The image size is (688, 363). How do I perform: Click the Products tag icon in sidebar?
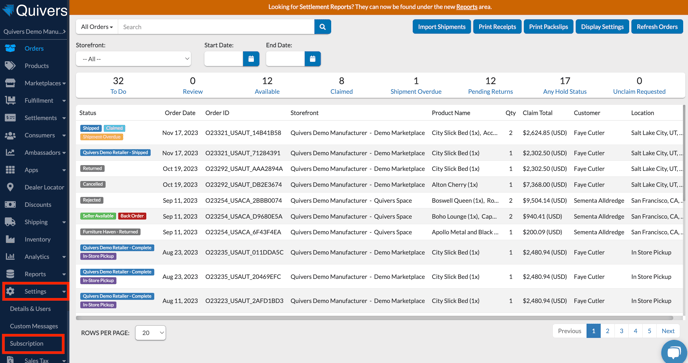(10, 66)
